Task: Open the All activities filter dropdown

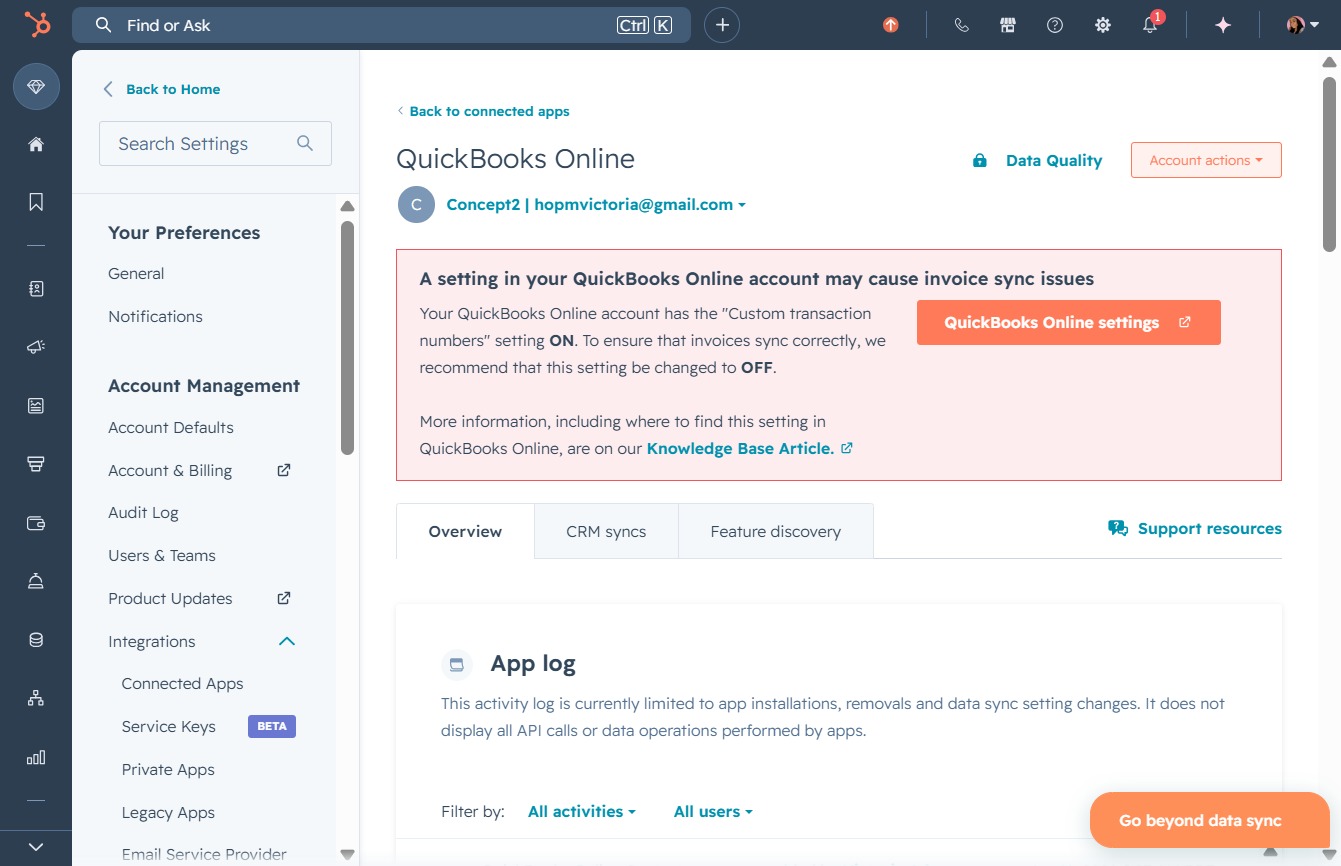Action: click(x=582, y=812)
